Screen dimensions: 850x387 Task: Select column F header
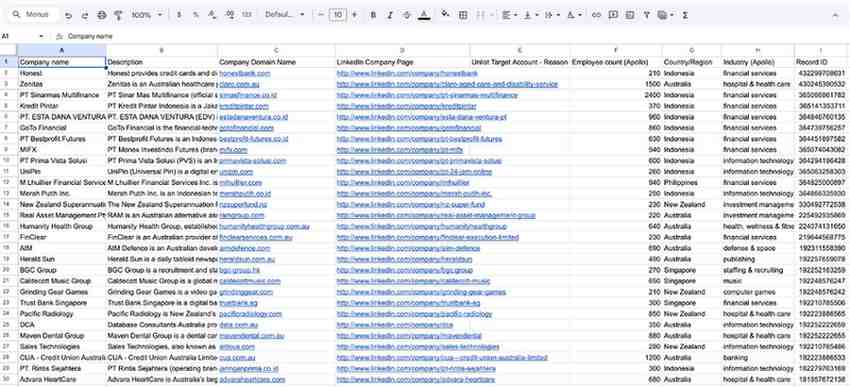(x=616, y=51)
